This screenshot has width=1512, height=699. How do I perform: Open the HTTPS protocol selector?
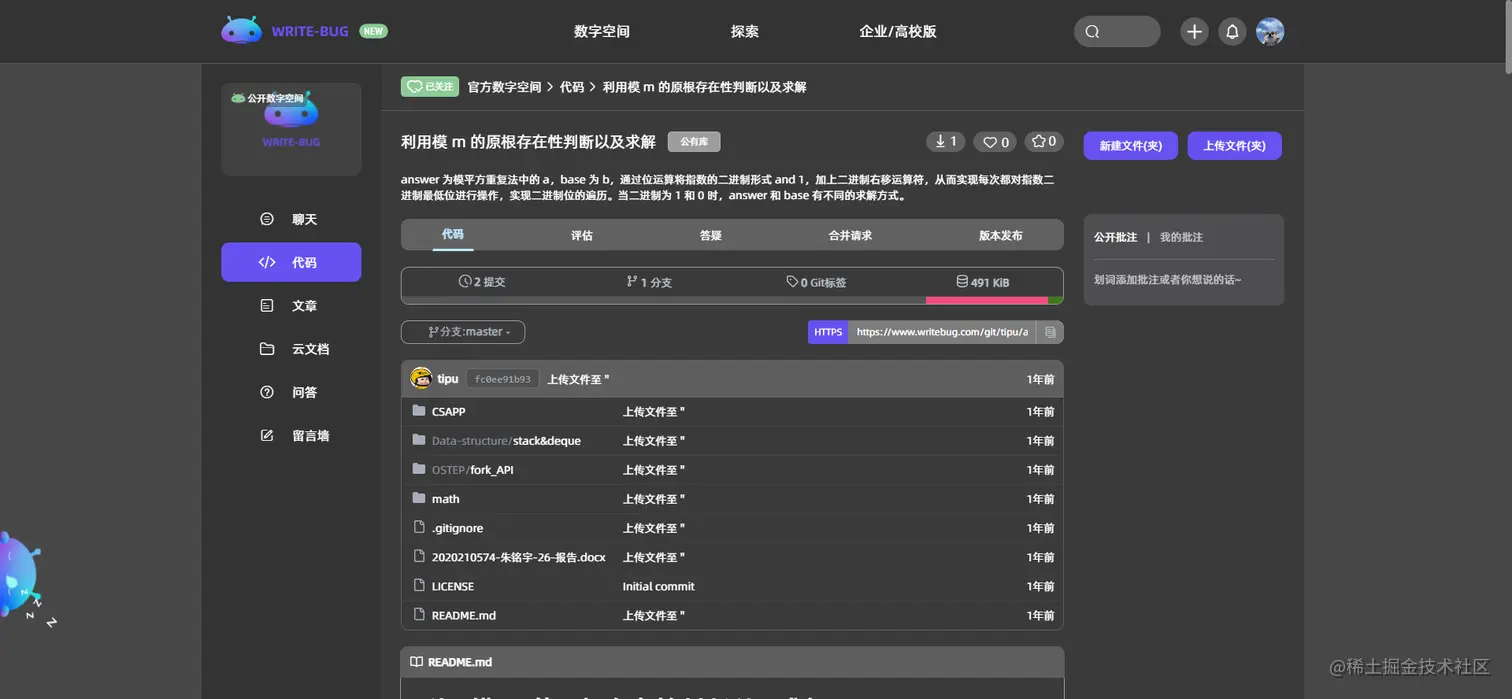(827, 331)
